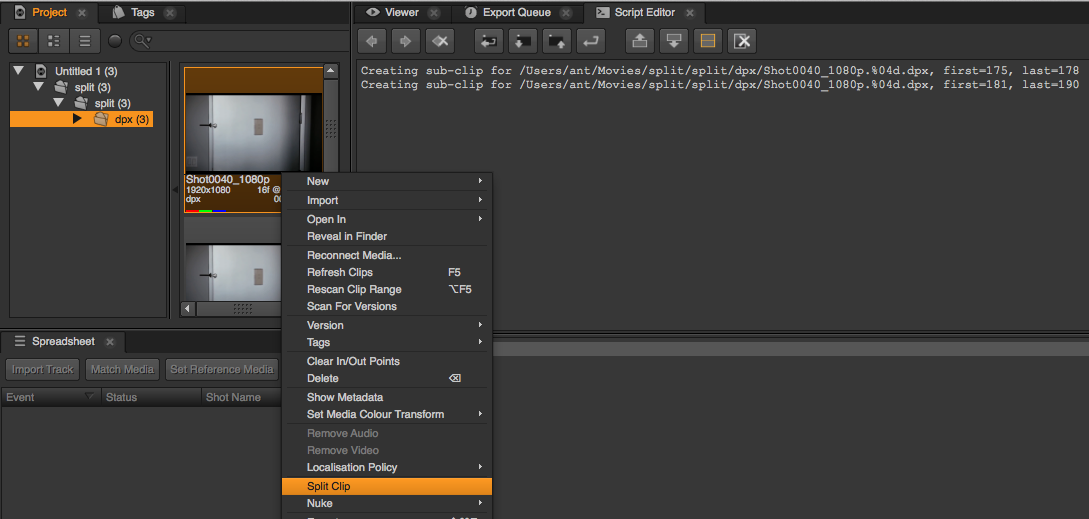Screen dimensions: 1089x519
Task: Click the Load Script icon
Action: (523, 41)
